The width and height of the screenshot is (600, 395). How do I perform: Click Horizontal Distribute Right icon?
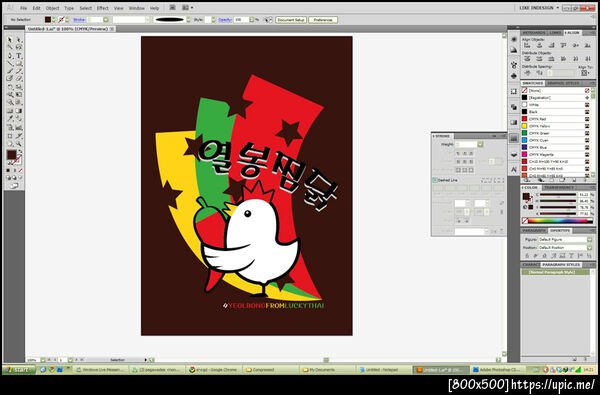pos(587,59)
